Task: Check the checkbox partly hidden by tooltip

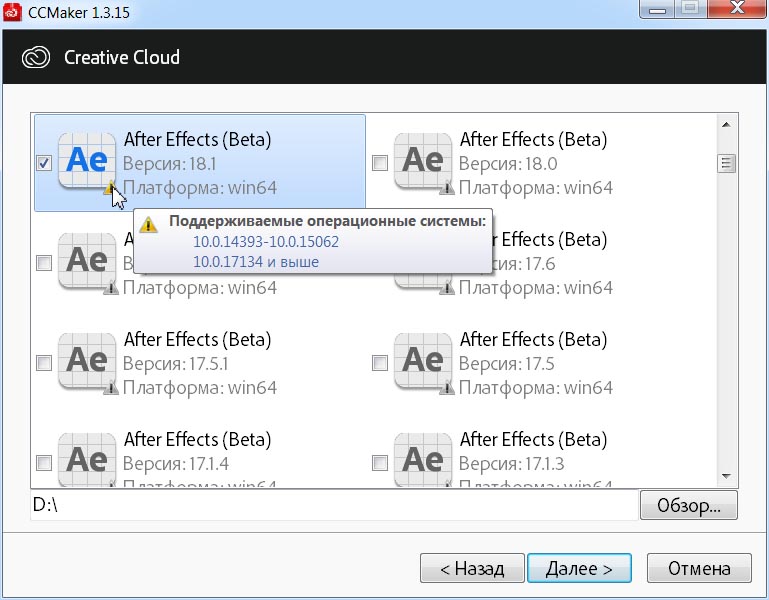Action: click(x=44, y=263)
